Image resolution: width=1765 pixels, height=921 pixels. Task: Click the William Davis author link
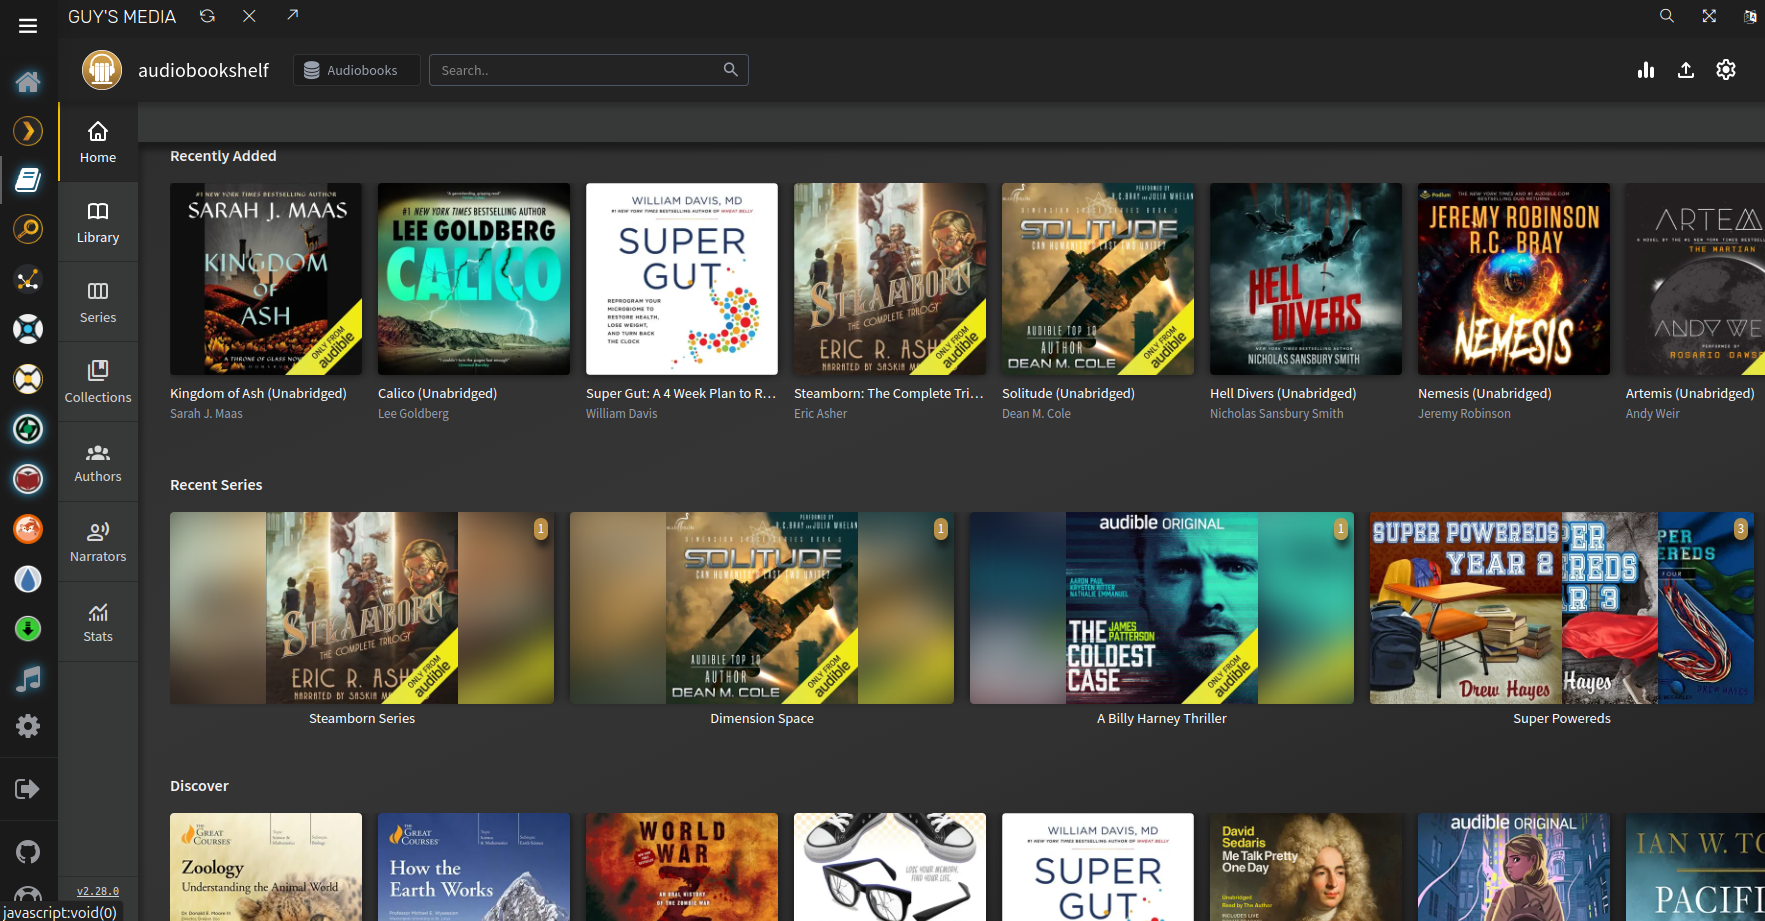pos(622,414)
